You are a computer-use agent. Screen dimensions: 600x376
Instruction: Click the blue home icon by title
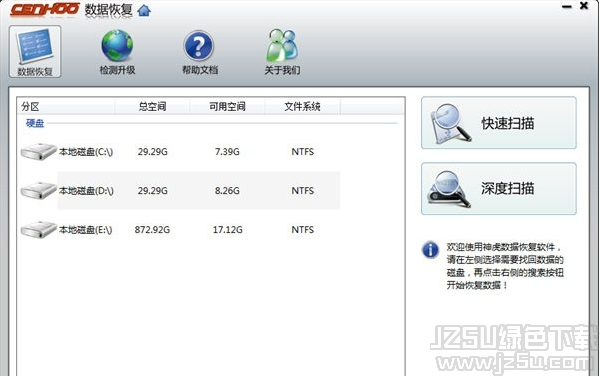coord(144,10)
